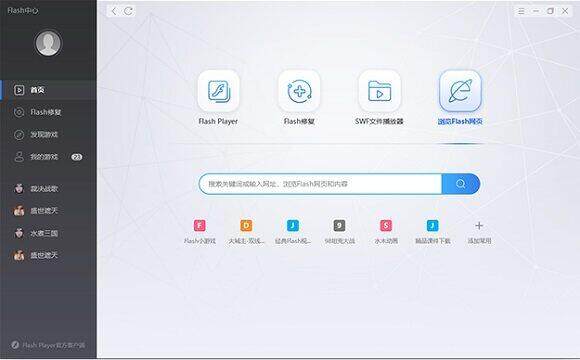580x360 pixels.
Task: Focus the Flash webpage search input field
Action: point(320,184)
